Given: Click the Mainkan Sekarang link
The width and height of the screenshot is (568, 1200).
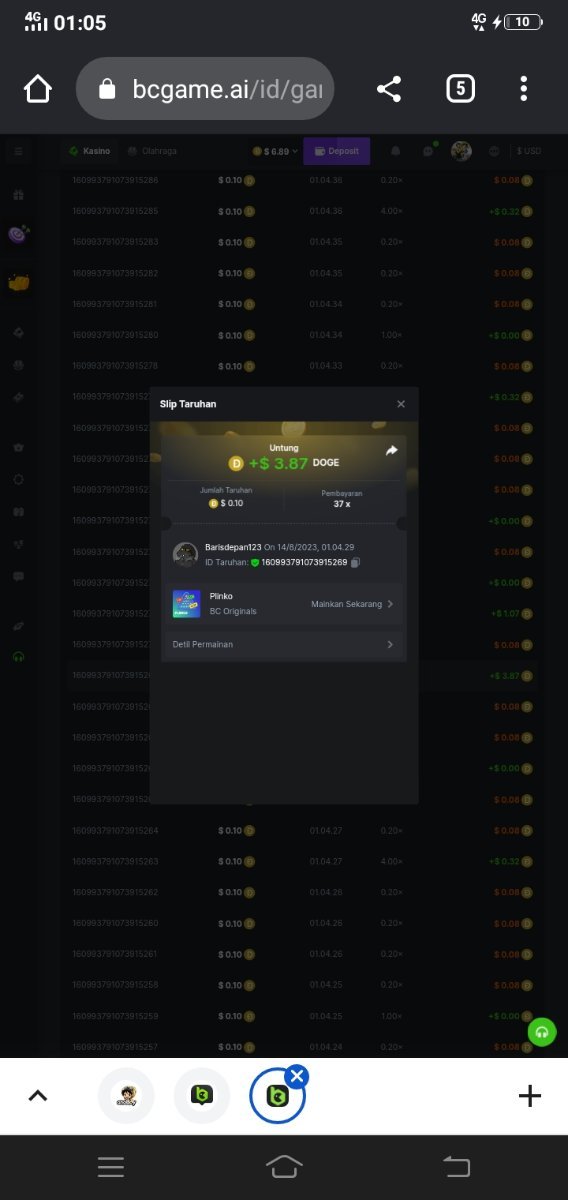Looking at the screenshot, I should click(352, 604).
